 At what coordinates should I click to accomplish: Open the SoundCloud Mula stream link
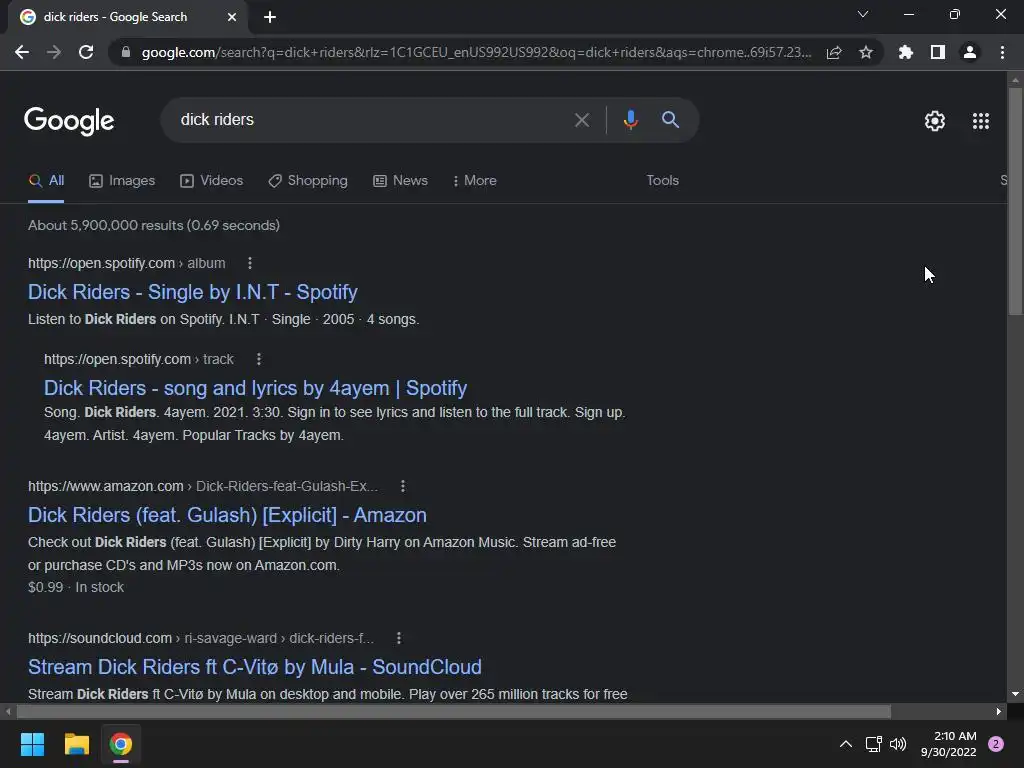pos(255,667)
